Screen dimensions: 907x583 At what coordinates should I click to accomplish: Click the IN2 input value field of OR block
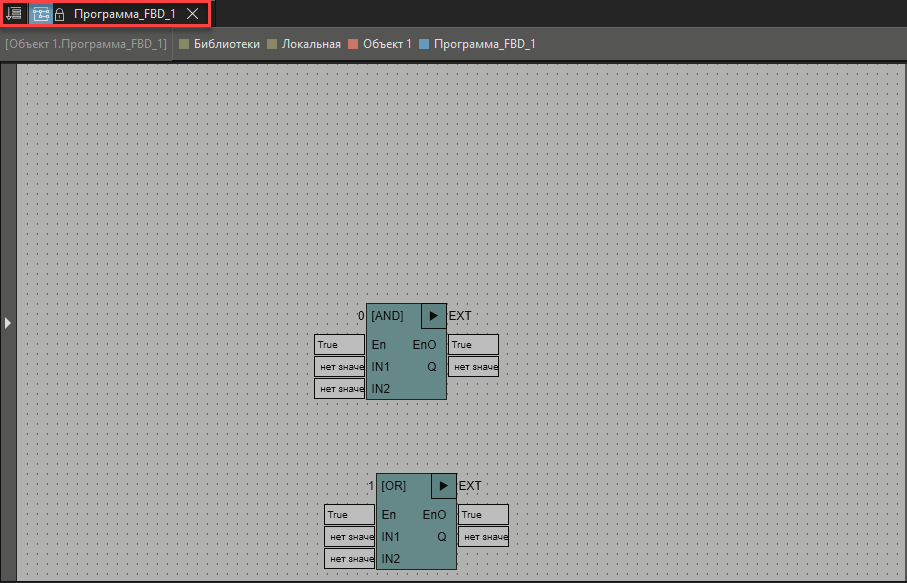349,559
